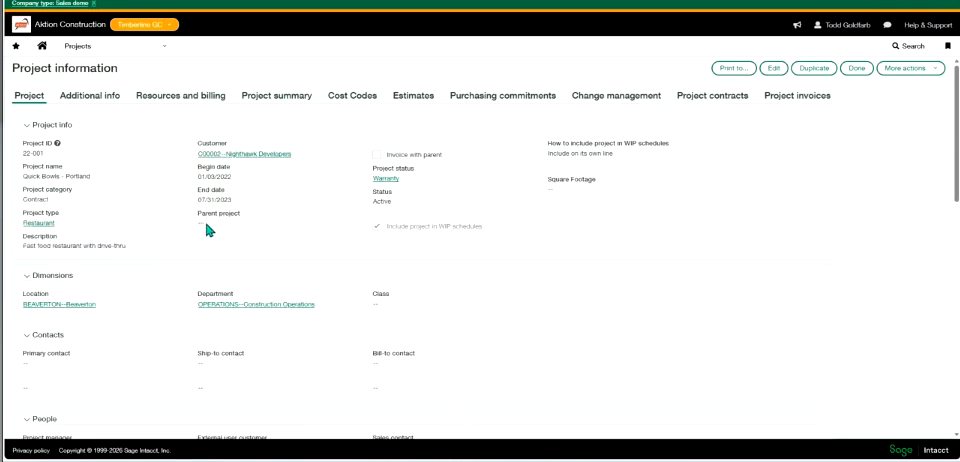Open the favorites star icon

click(16, 46)
